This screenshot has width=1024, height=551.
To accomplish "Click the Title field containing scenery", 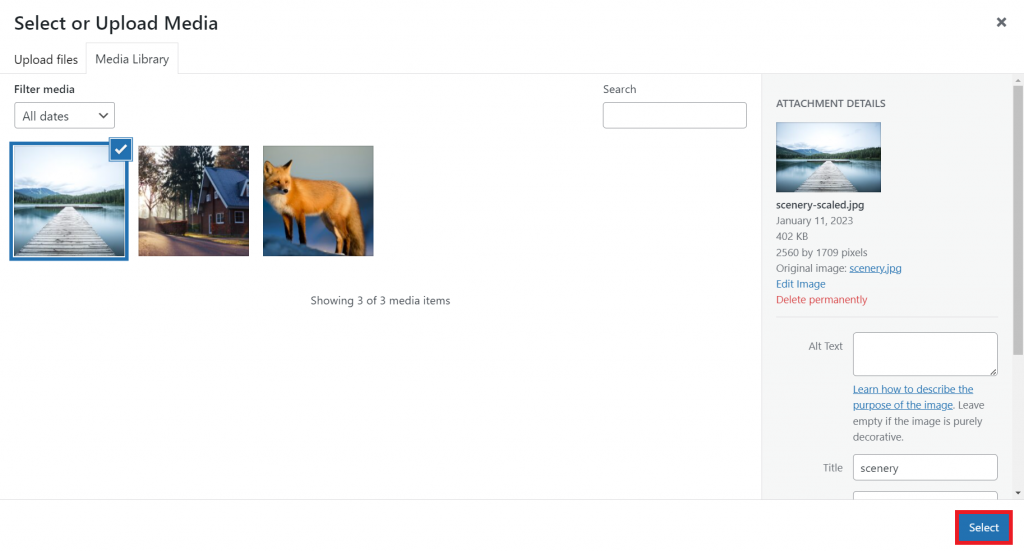I will [x=925, y=467].
